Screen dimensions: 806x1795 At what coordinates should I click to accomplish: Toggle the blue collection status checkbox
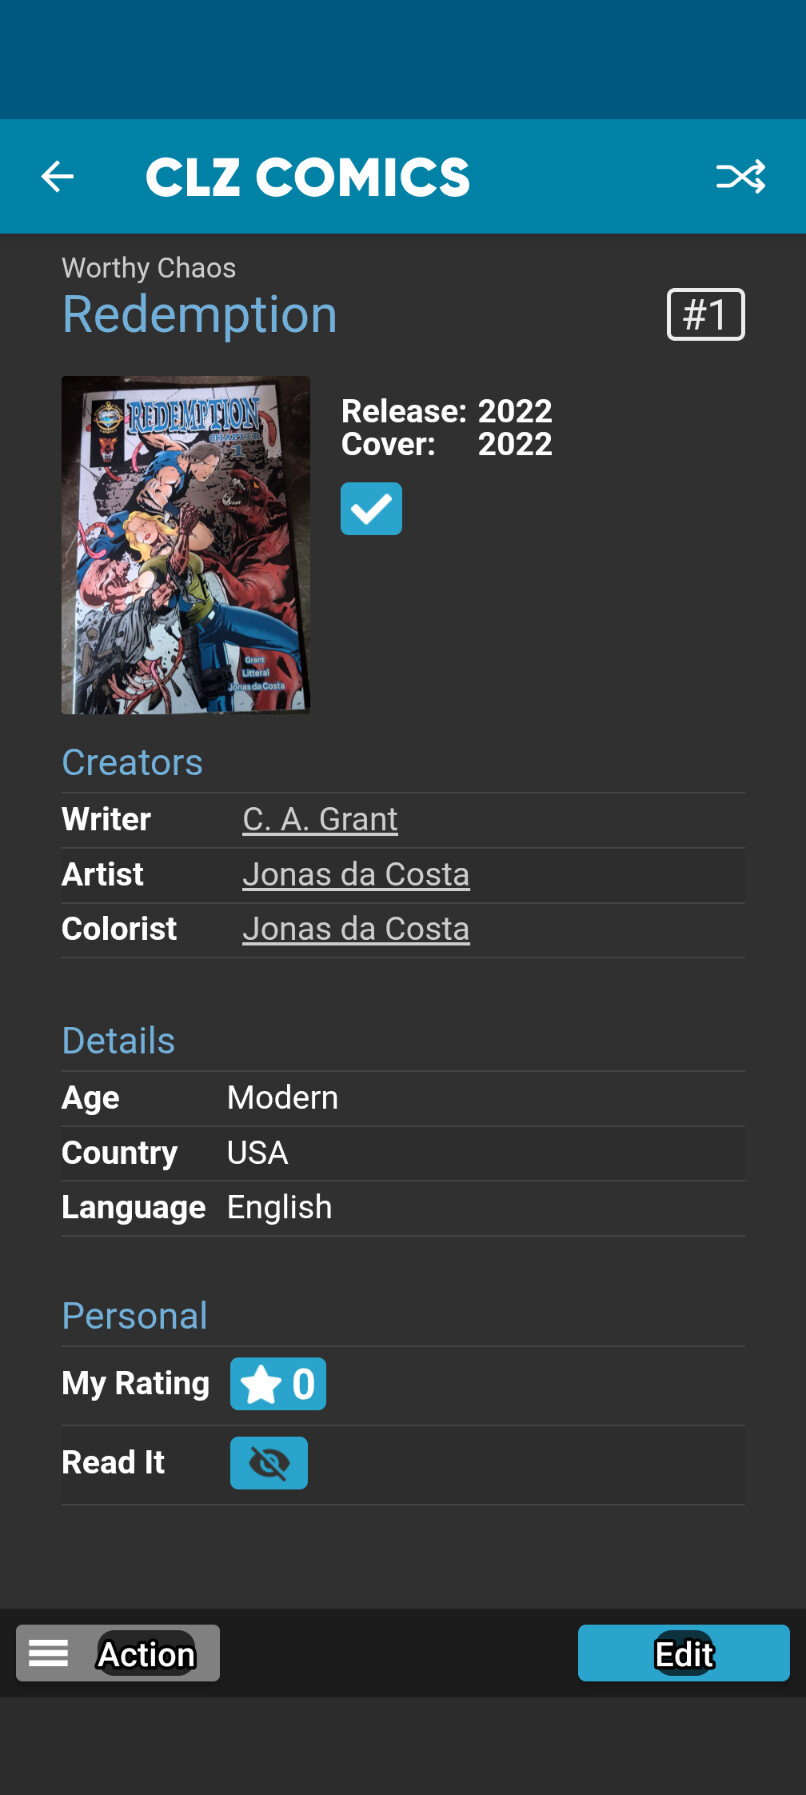point(371,509)
